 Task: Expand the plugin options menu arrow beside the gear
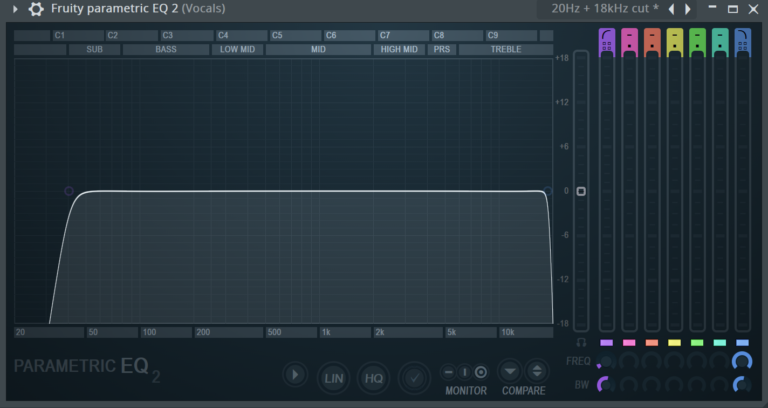[x=15, y=9]
